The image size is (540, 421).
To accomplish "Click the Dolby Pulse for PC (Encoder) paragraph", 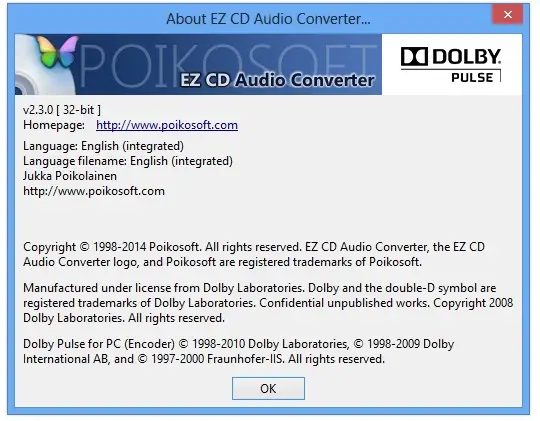I will tap(238, 351).
